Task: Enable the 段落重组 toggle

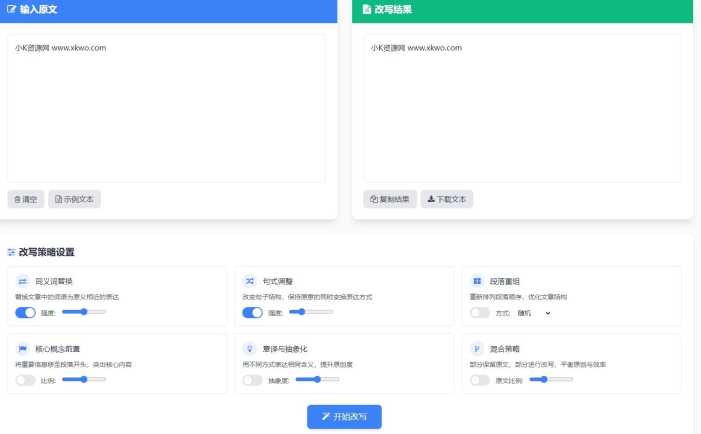Action: click(480, 312)
